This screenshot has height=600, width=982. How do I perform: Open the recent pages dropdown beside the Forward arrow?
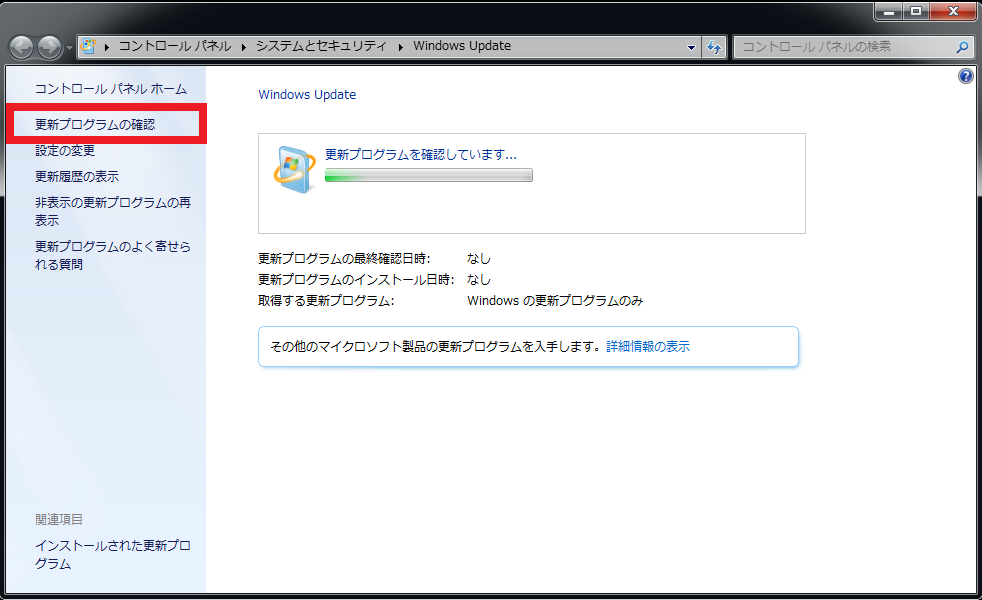click(69, 47)
